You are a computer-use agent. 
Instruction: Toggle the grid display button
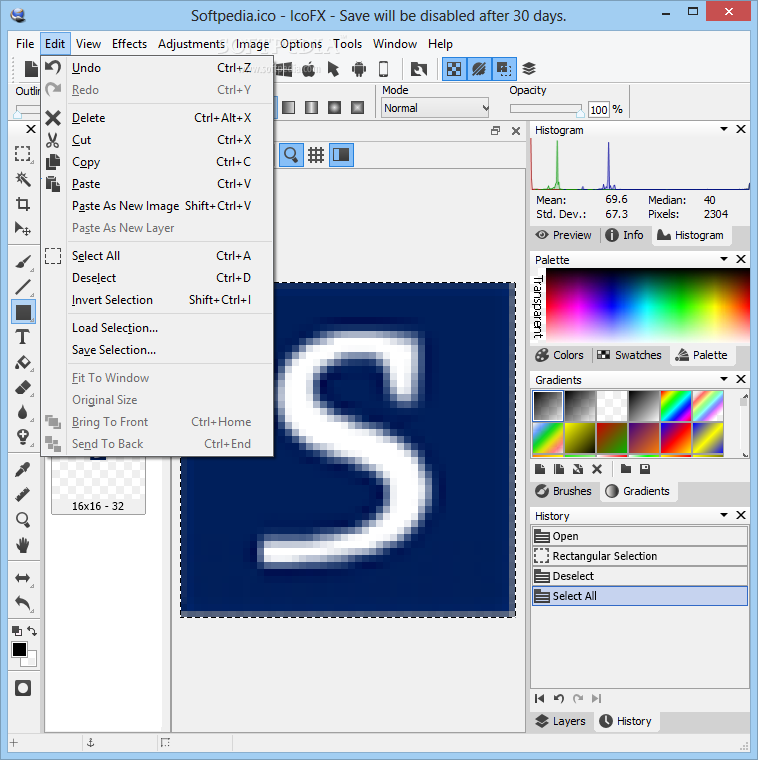[316, 155]
